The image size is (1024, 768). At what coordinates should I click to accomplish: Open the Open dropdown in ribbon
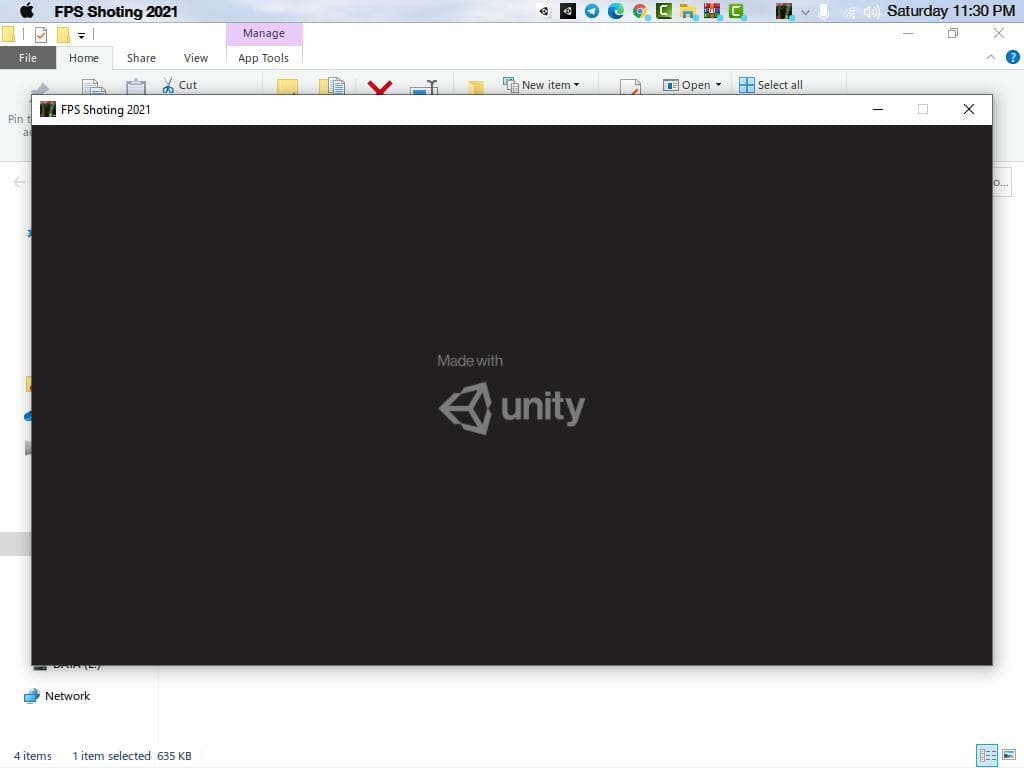692,85
